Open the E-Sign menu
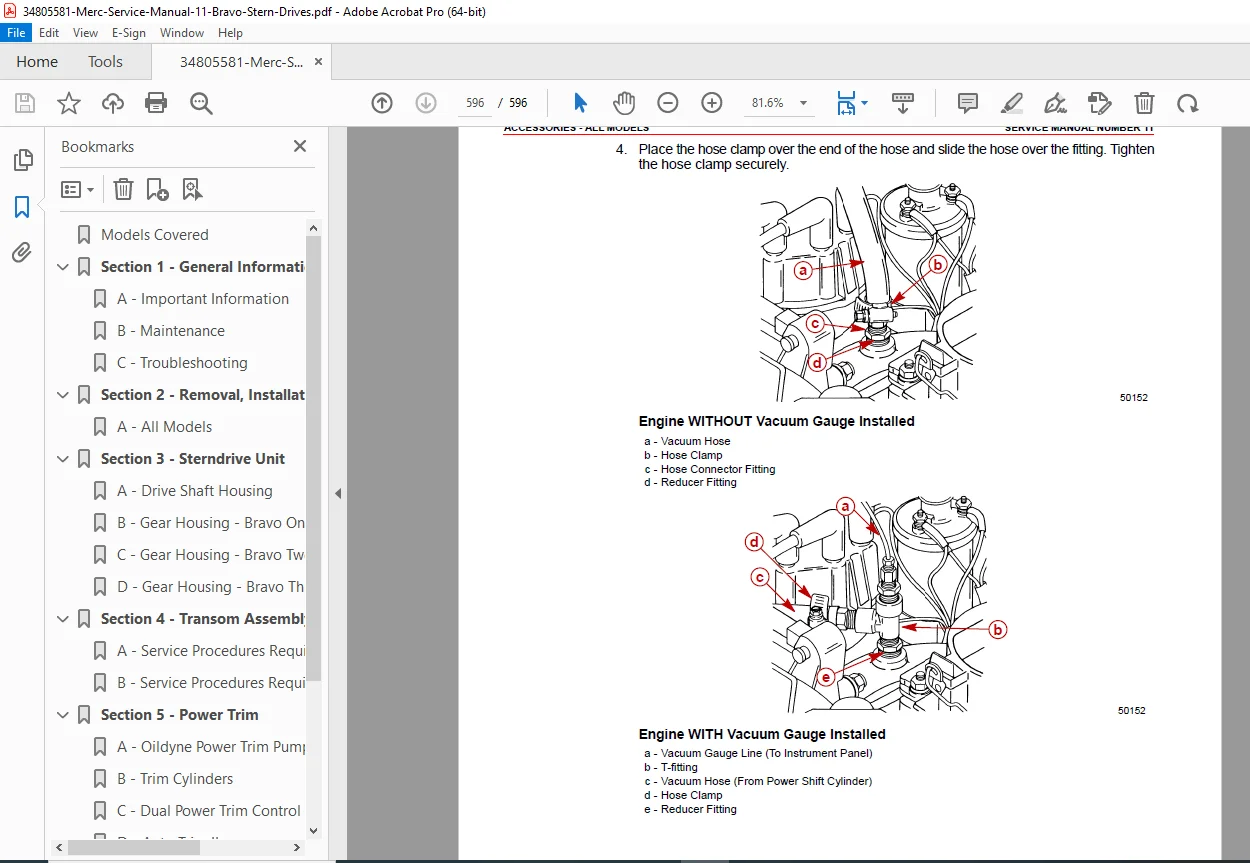The width and height of the screenshot is (1250, 863). click(x=129, y=33)
